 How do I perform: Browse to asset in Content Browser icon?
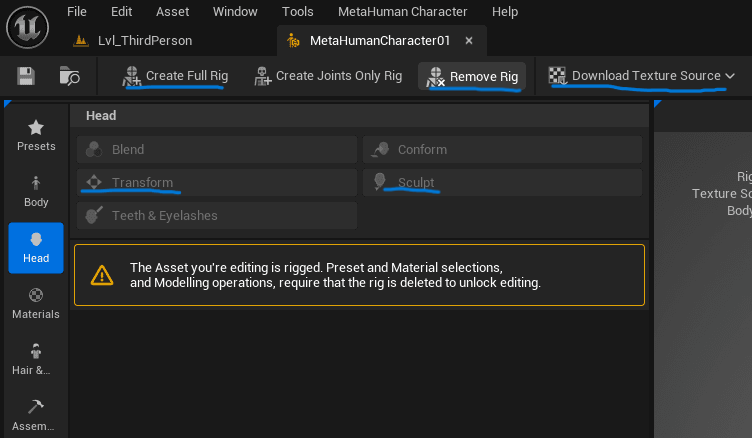[x=70, y=76]
